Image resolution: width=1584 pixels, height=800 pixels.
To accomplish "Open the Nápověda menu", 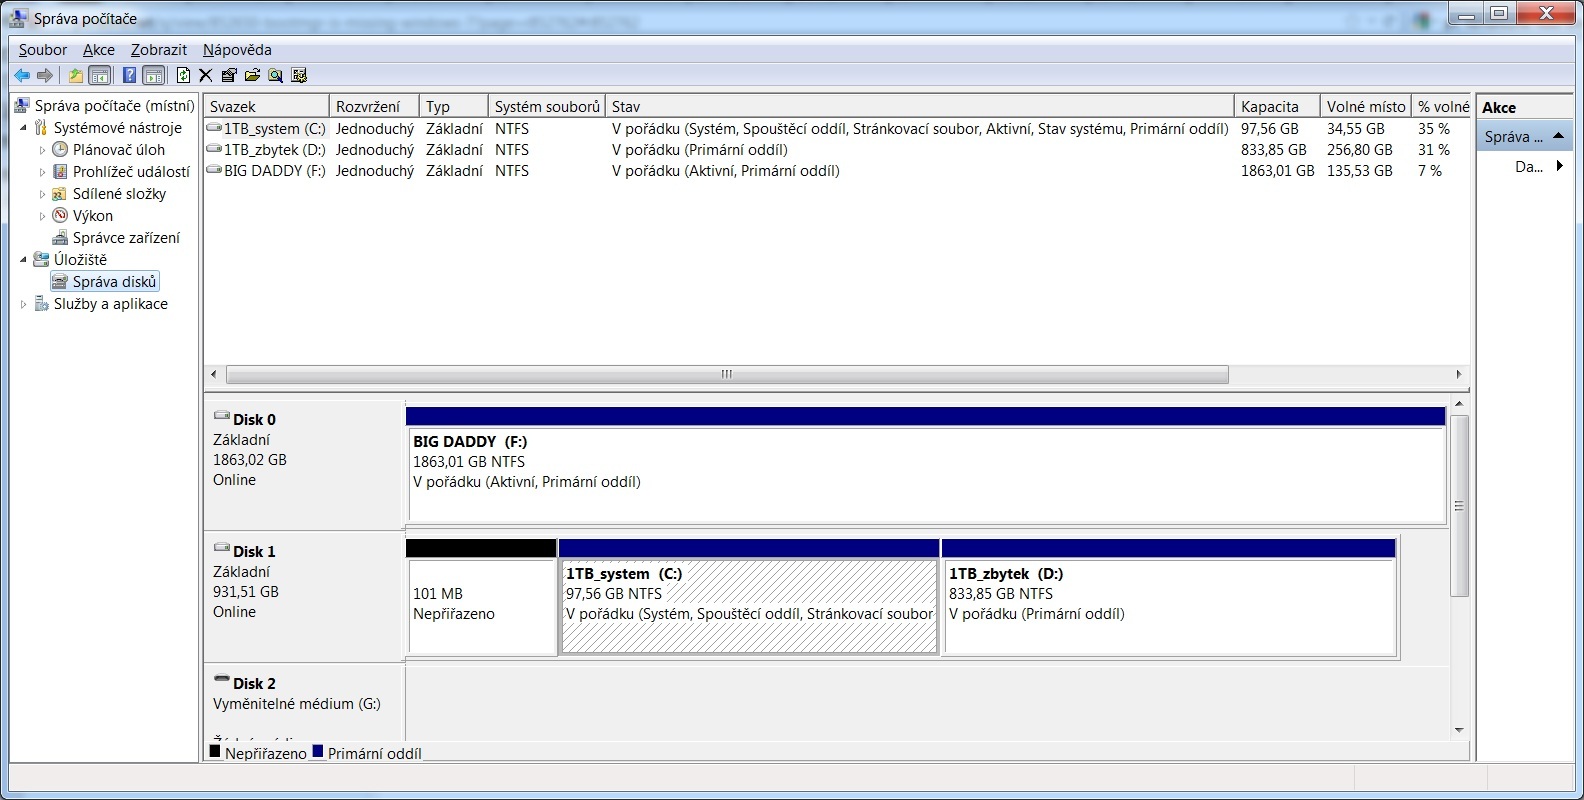I will point(237,50).
